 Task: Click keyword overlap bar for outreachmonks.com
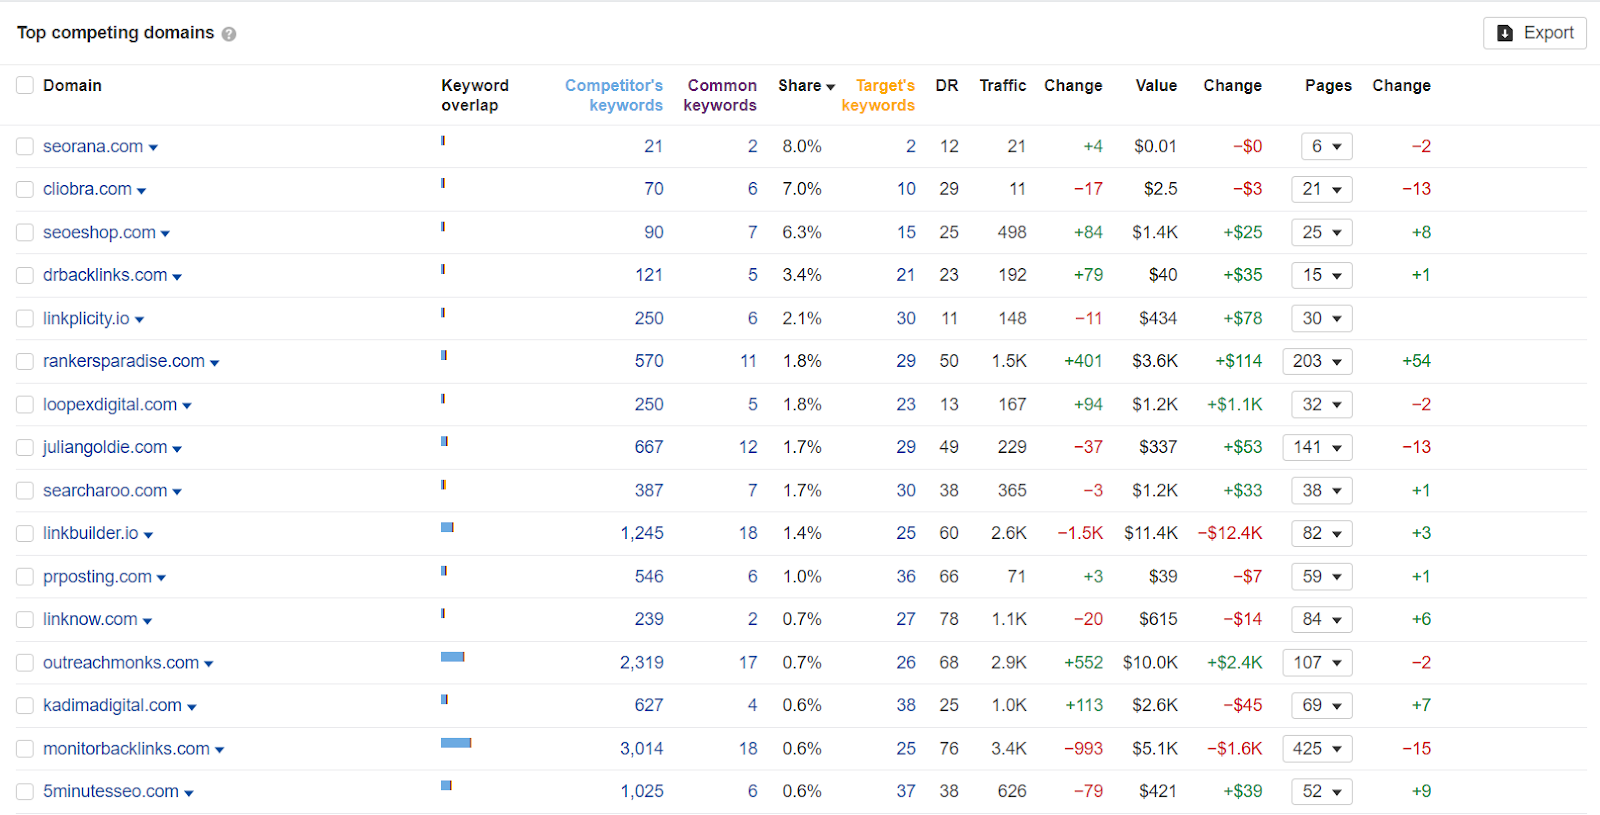(x=453, y=657)
